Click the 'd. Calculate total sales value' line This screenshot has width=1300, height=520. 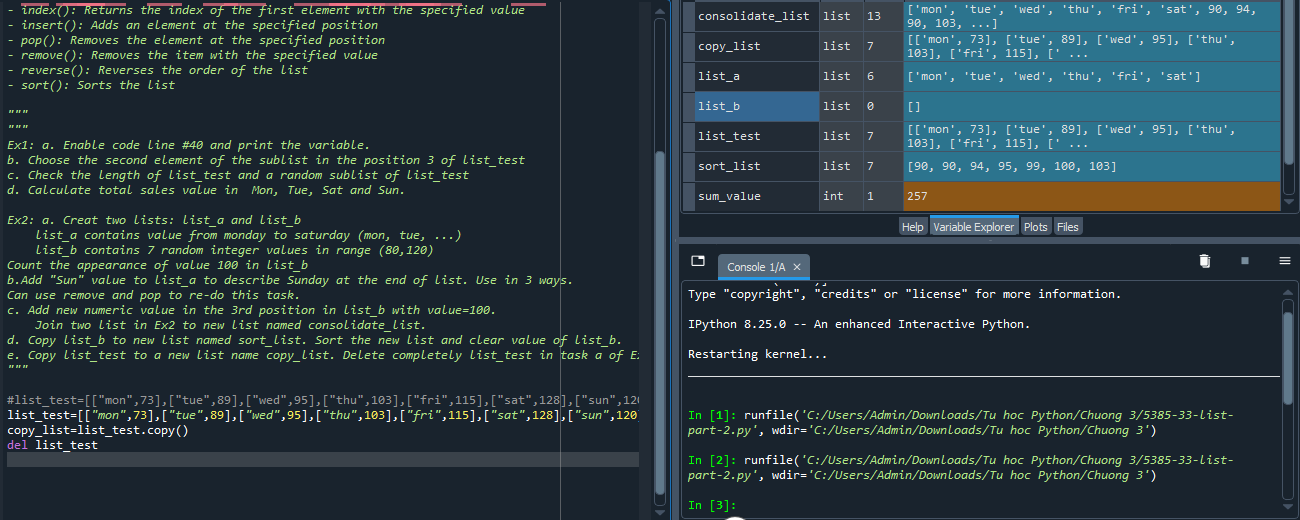pyautogui.click(x=205, y=190)
